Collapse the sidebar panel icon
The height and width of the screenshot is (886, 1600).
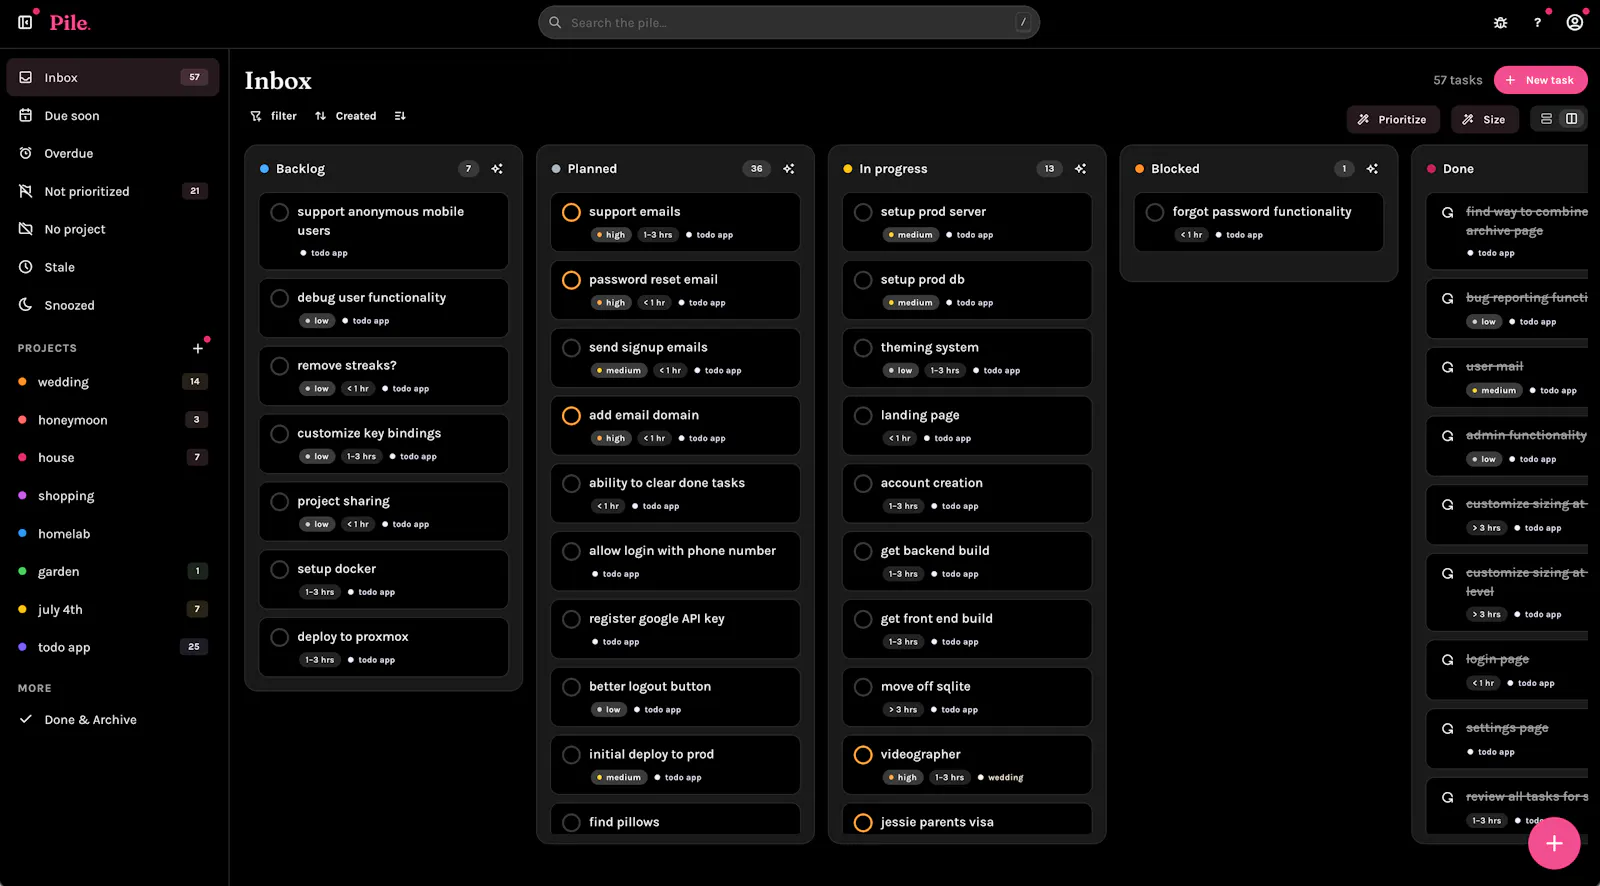[x=25, y=22]
